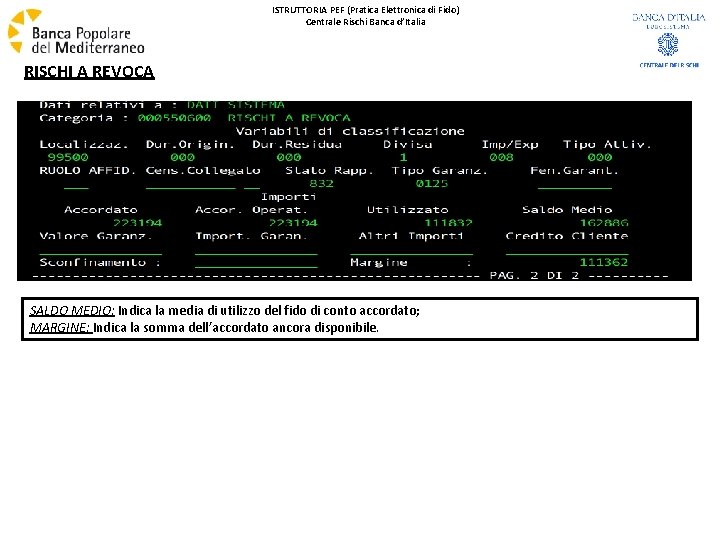
Task: Click the Dur.Residua value 000
Action: pos(289,158)
